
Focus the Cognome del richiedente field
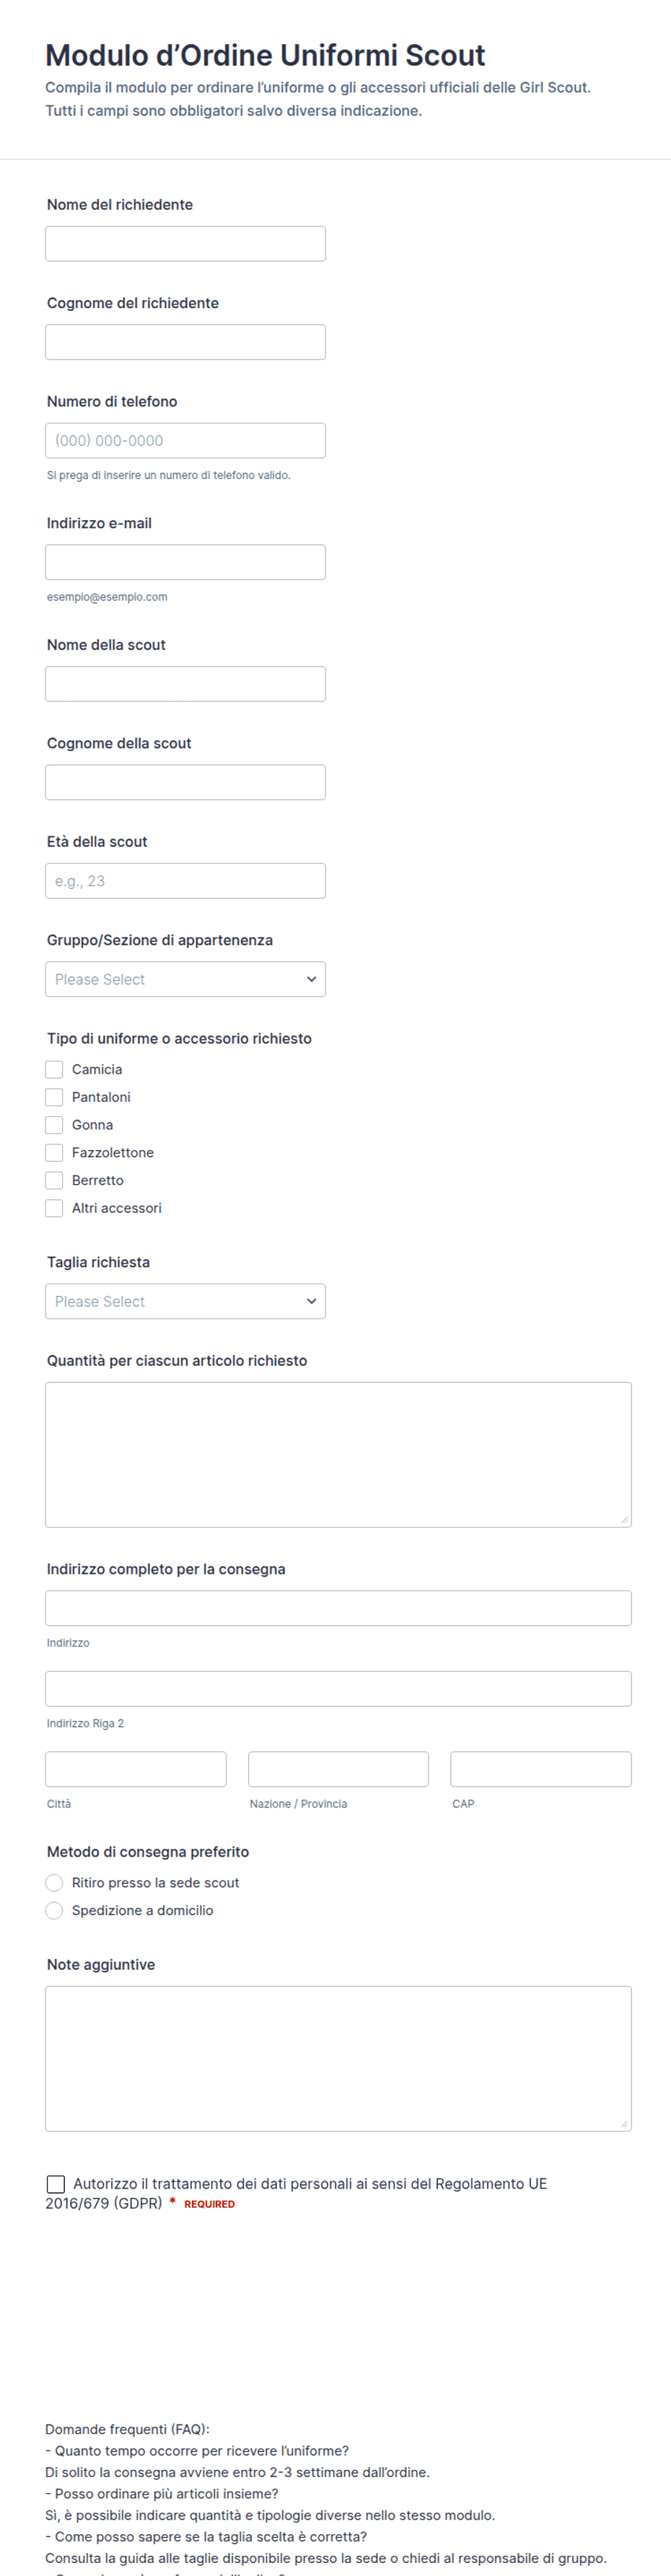tap(185, 342)
